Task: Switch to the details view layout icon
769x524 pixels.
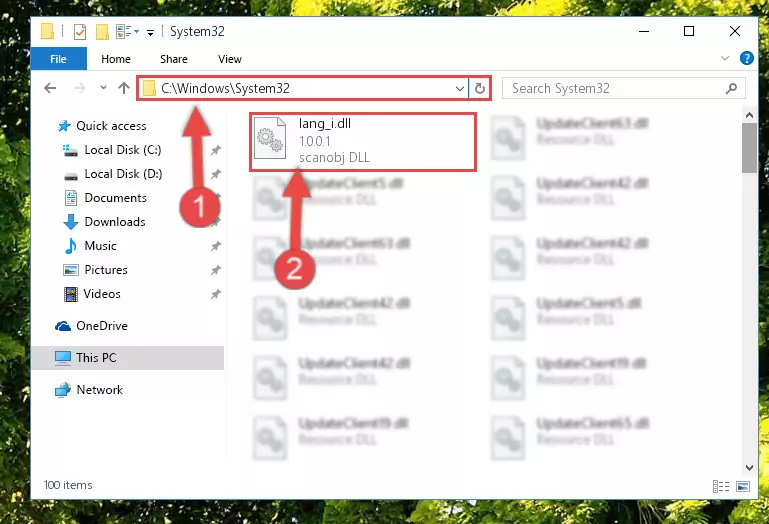Action: pyautogui.click(x=720, y=486)
